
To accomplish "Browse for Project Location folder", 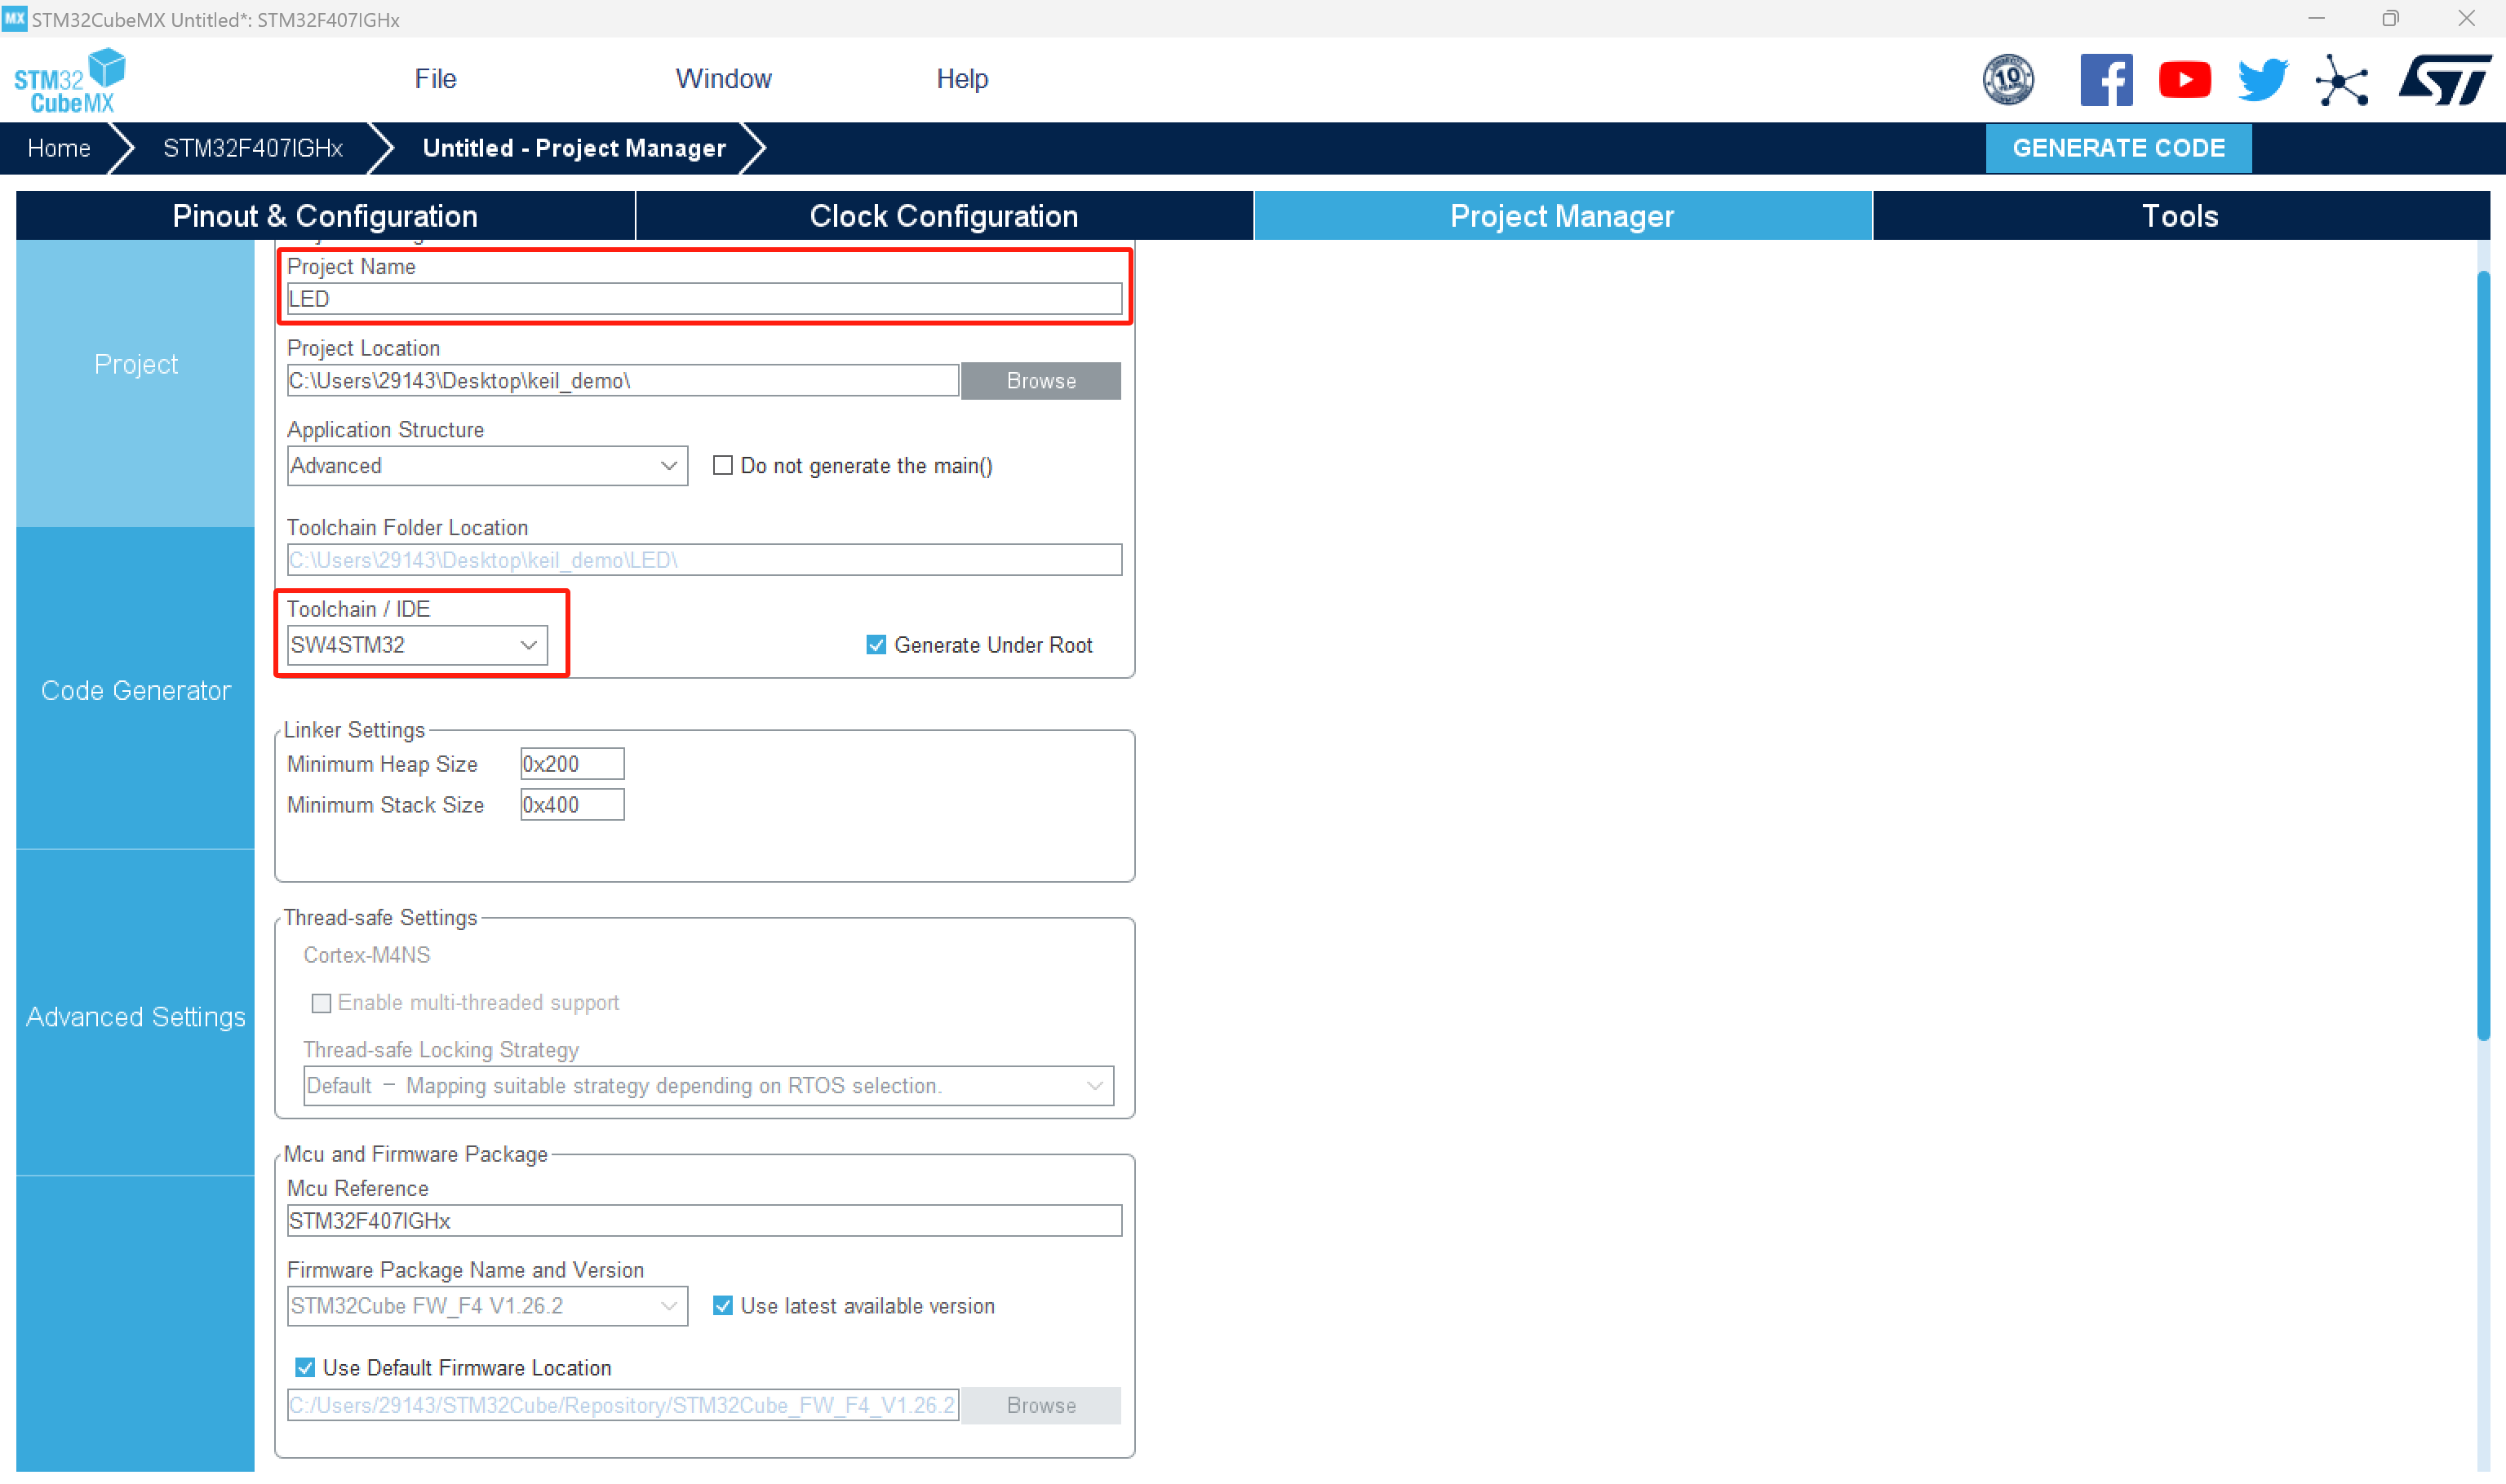I will point(1040,381).
